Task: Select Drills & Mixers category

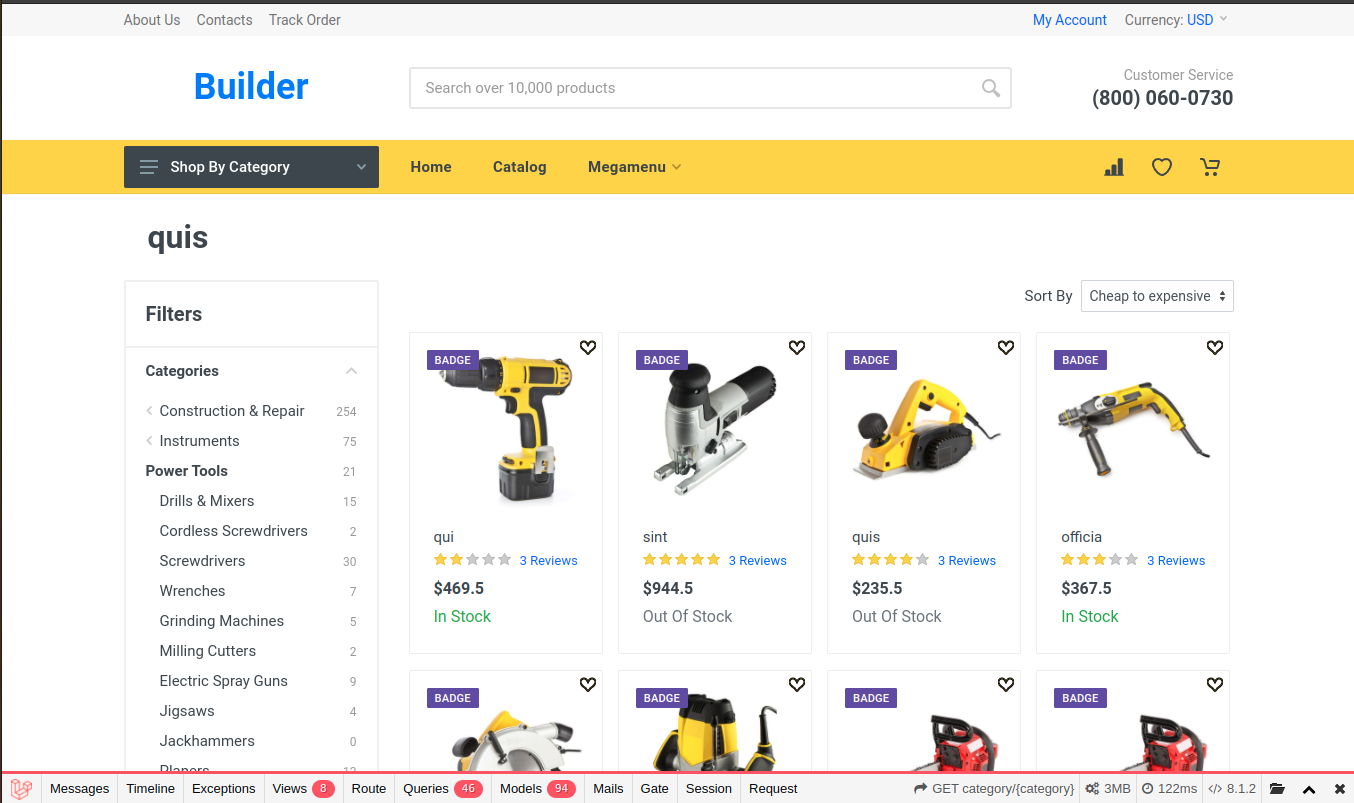Action: 207,501
